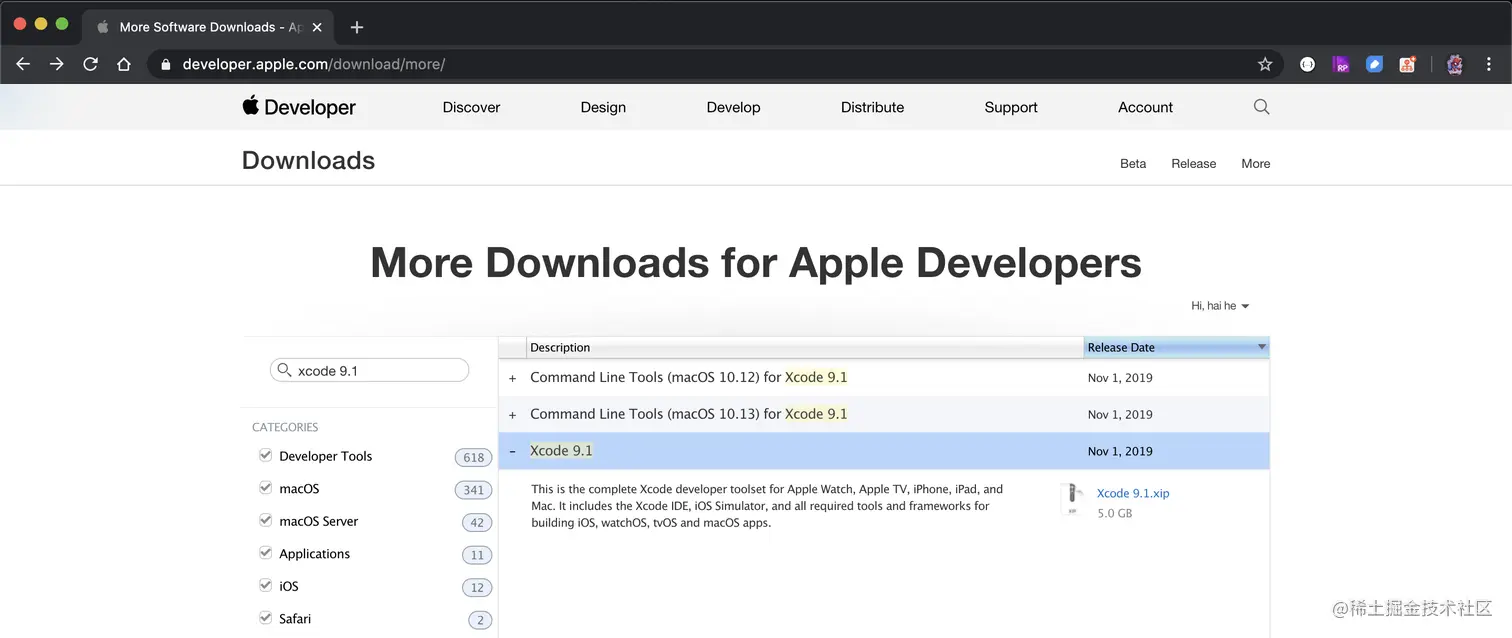
Task: Open the Chrome three-dot menu
Action: tap(1490, 64)
